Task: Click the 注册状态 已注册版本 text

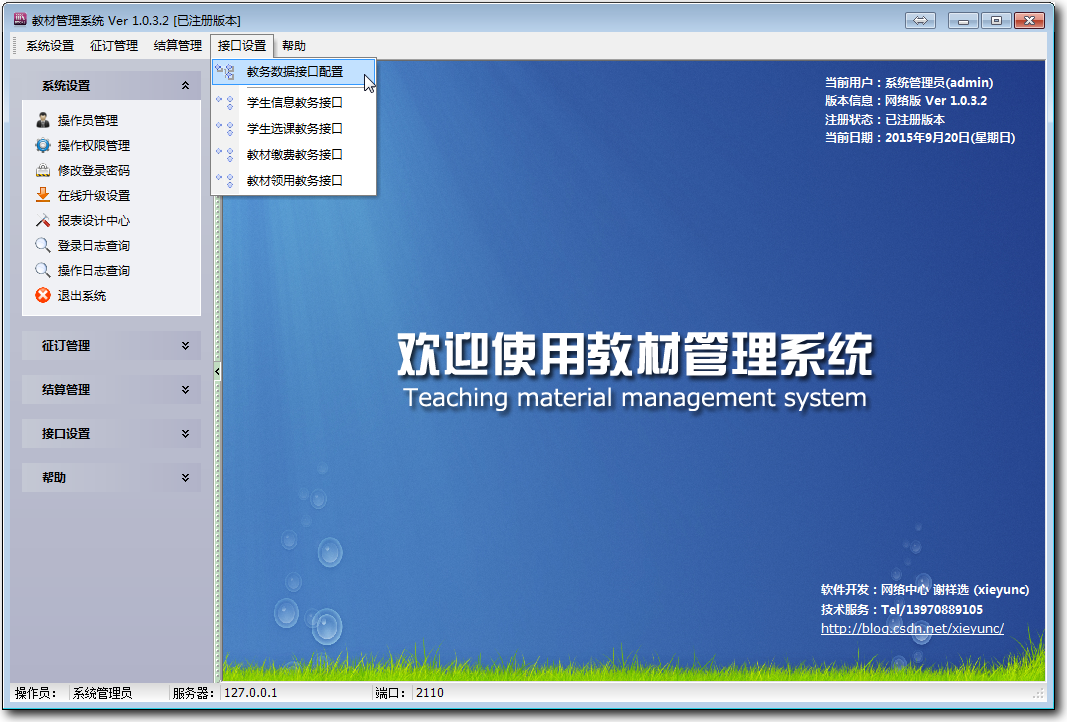Action: 885,120
